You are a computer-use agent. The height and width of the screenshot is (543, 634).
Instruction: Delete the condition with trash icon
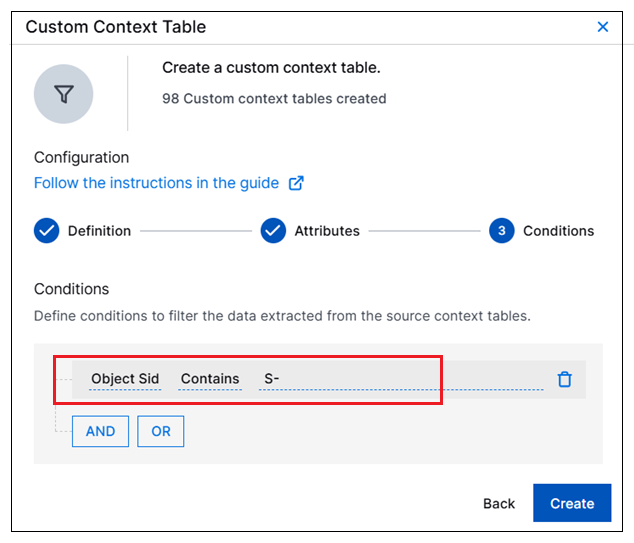pos(565,379)
